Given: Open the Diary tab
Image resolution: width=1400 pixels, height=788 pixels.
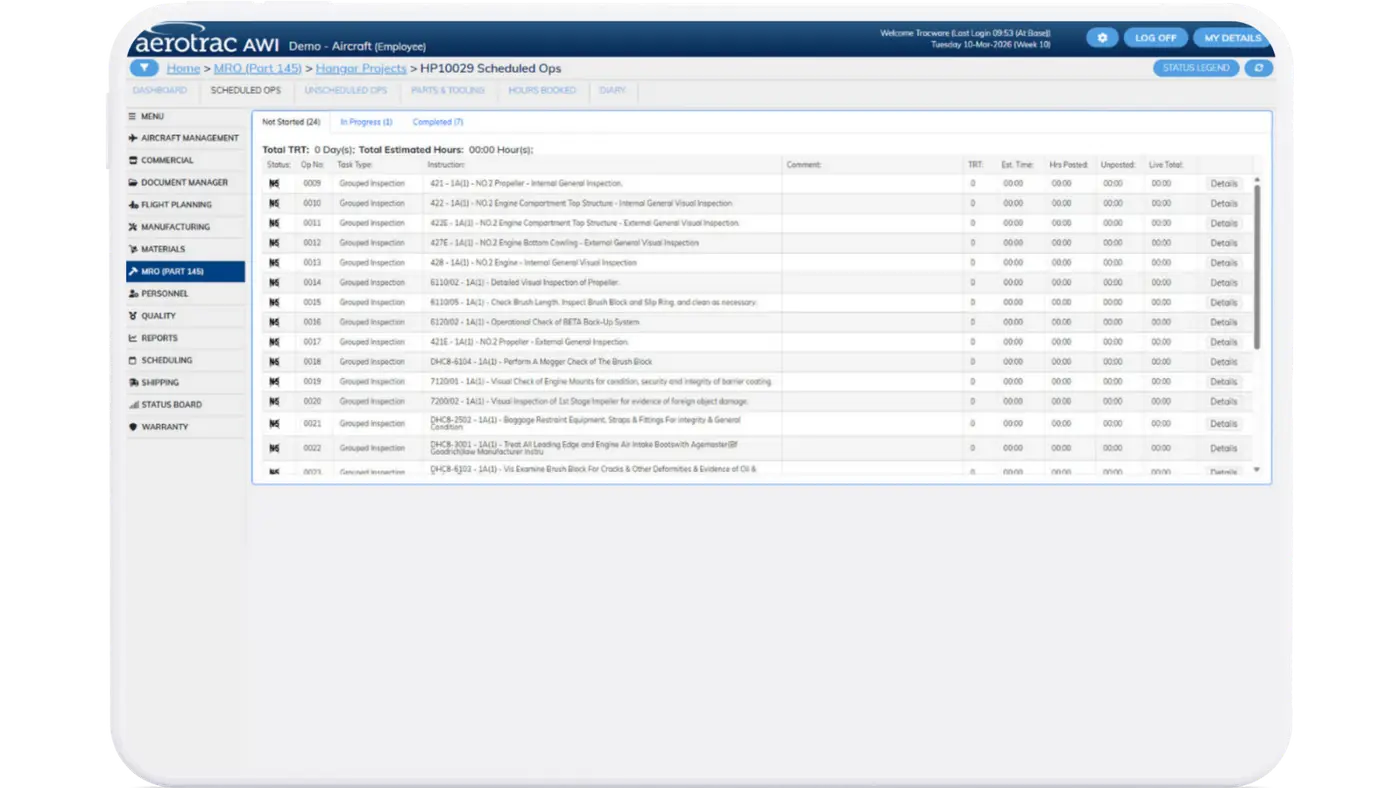Looking at the screenshot, I should click(612, 91).
